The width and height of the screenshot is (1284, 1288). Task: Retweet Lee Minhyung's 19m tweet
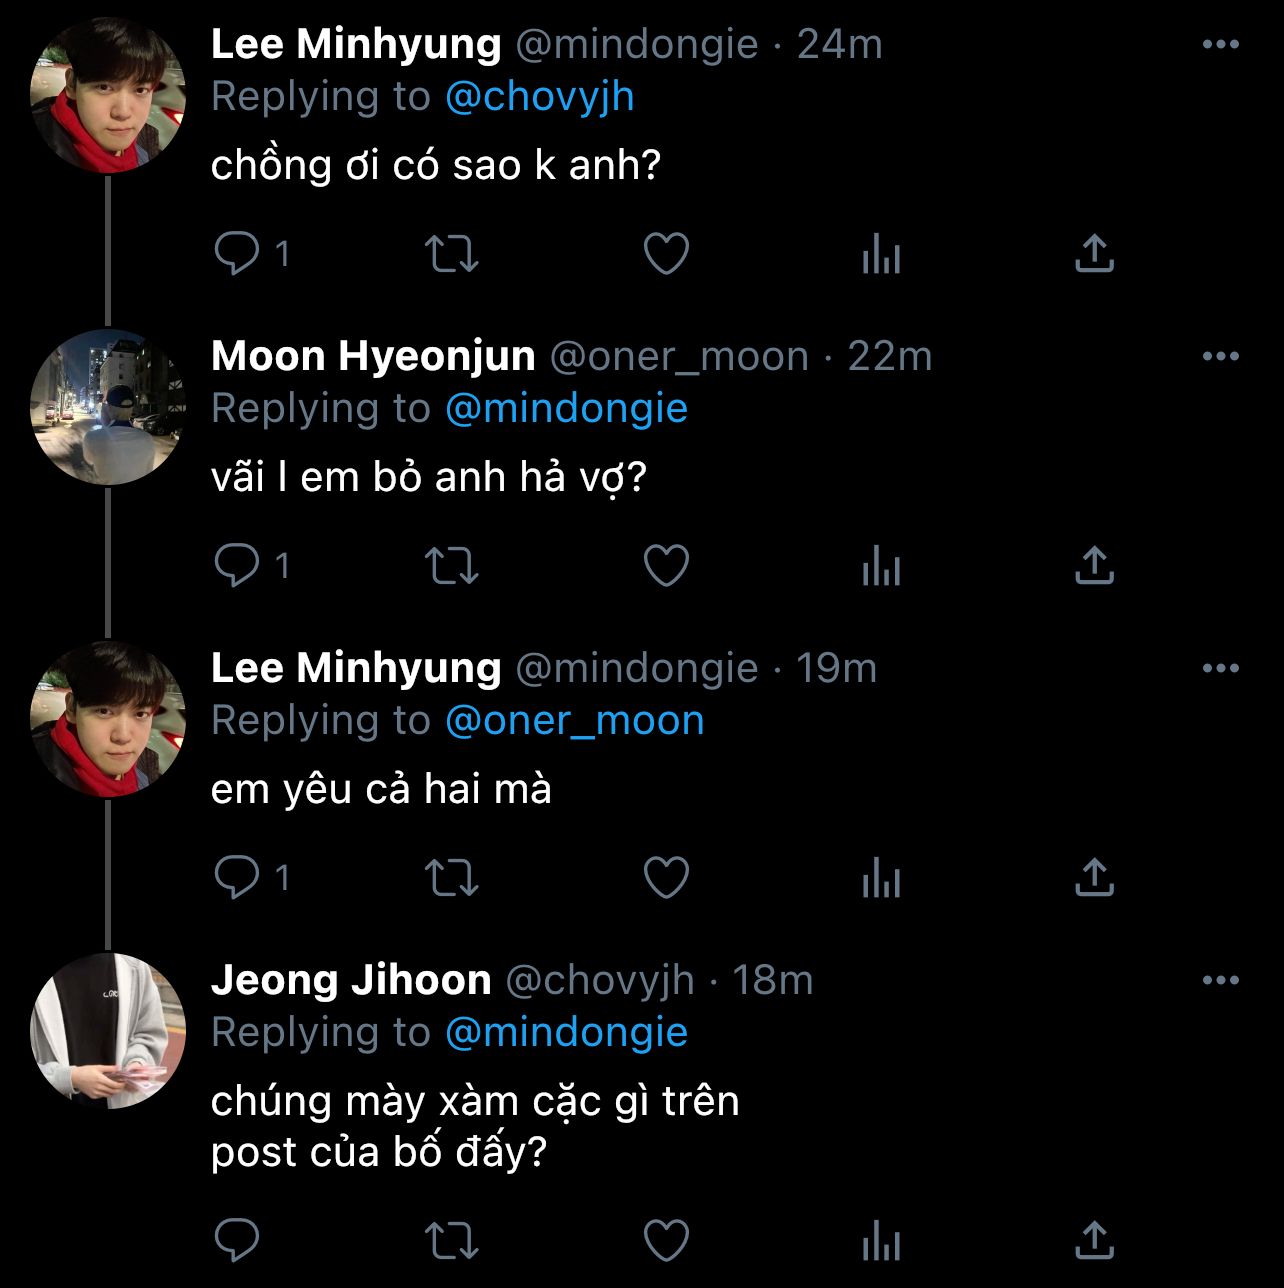[x=452, y=878]
